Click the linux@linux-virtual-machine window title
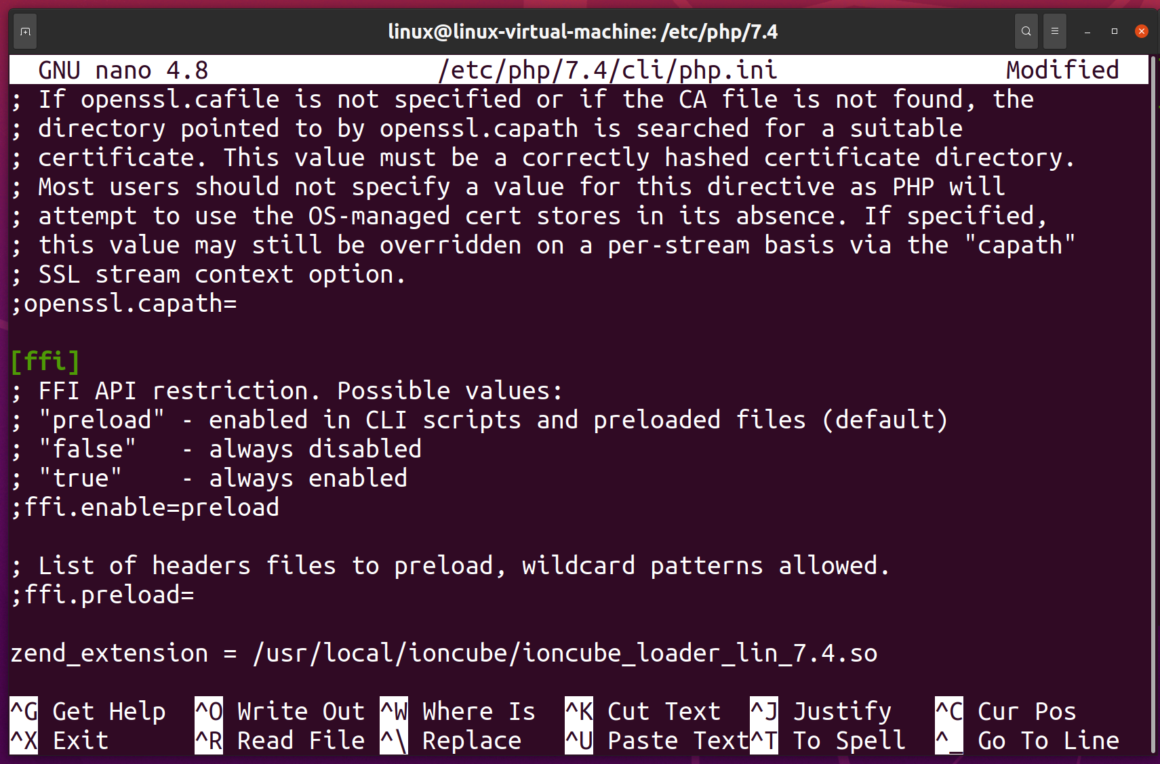This screenshot has width=1160, height=764. 583,31
